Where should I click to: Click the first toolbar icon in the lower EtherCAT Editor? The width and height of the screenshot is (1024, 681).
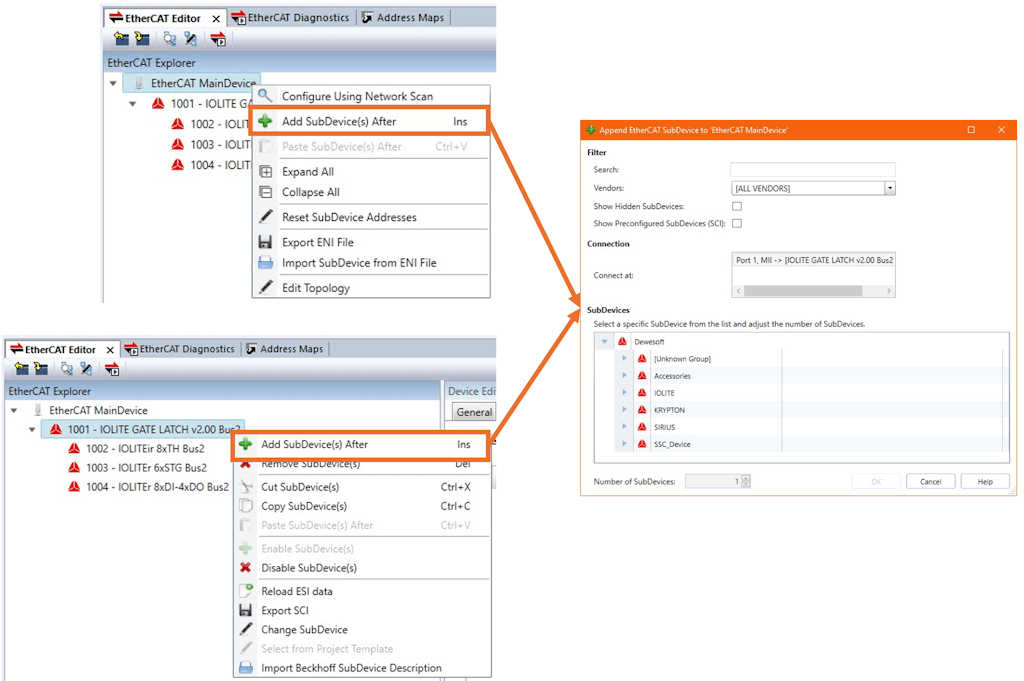point(22,369)
